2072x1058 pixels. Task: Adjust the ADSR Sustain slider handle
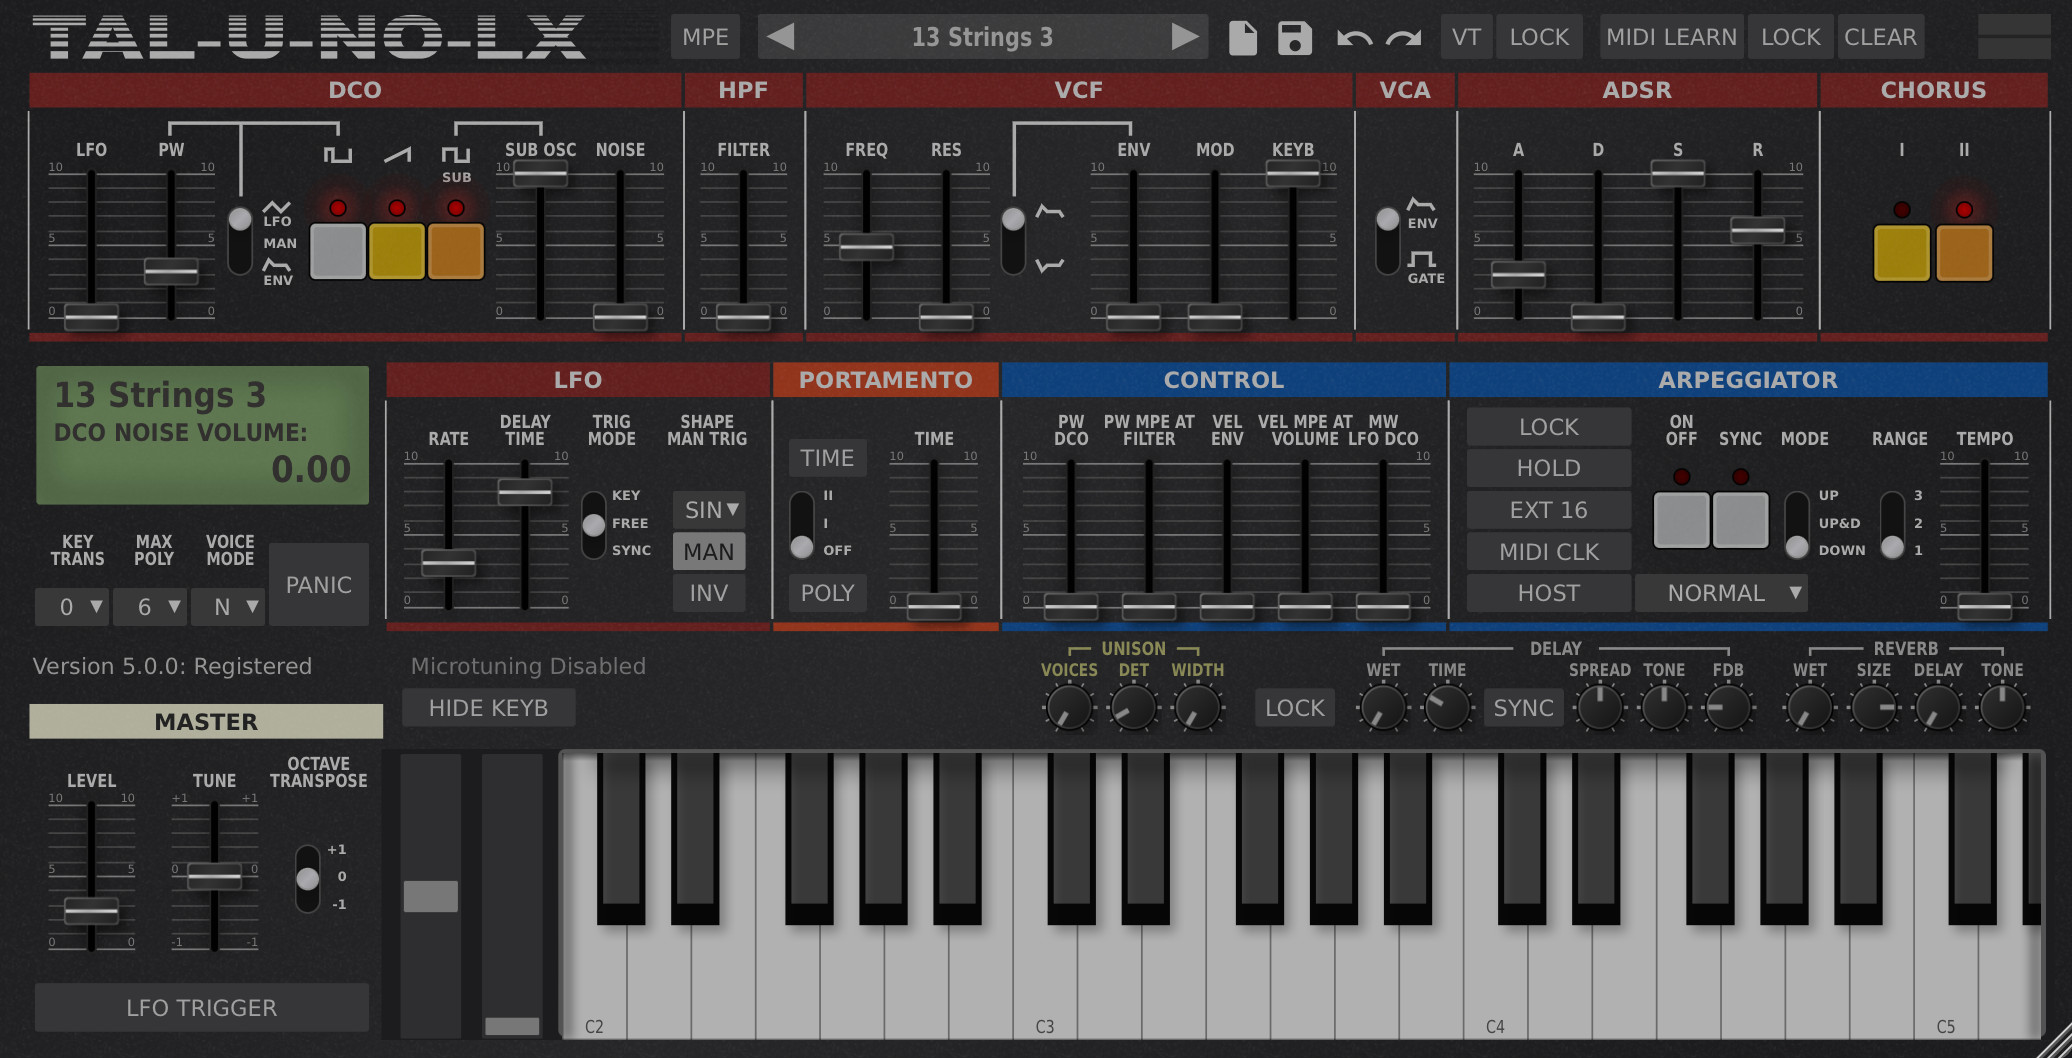tap(1677, 173)
